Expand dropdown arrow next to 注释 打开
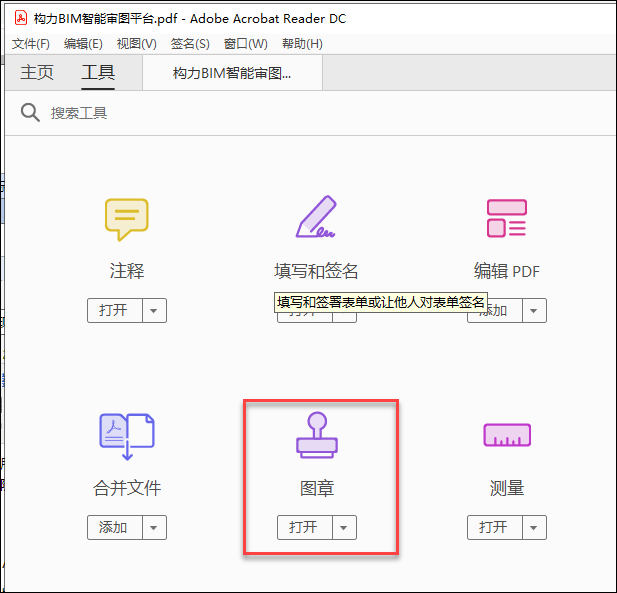Image resolution: width=617 pixels, height=593 pixels. click(154, 310)
